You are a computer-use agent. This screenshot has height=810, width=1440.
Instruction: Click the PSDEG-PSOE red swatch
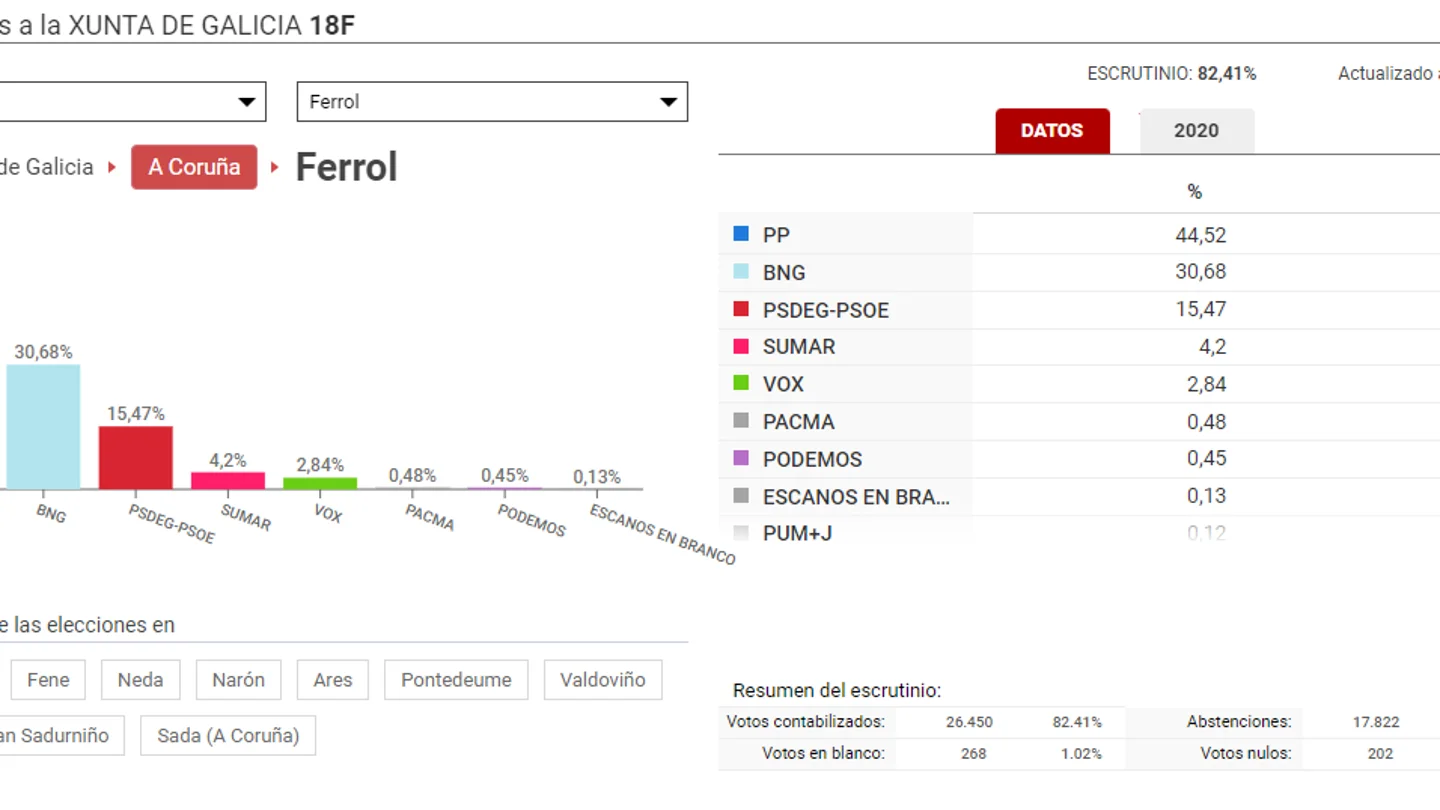[x=741, y=309]
